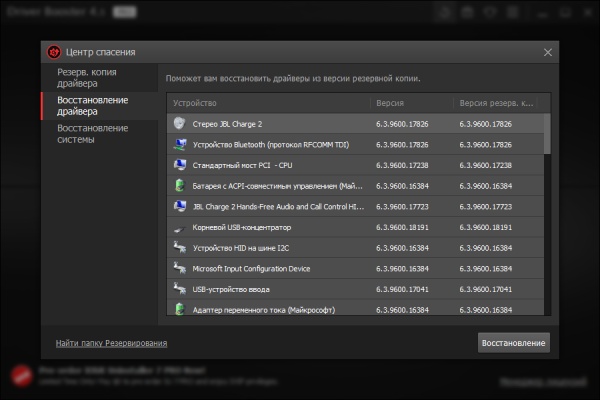
Task: Click Устройство HID на шине I2C icon
Action: 179,248
